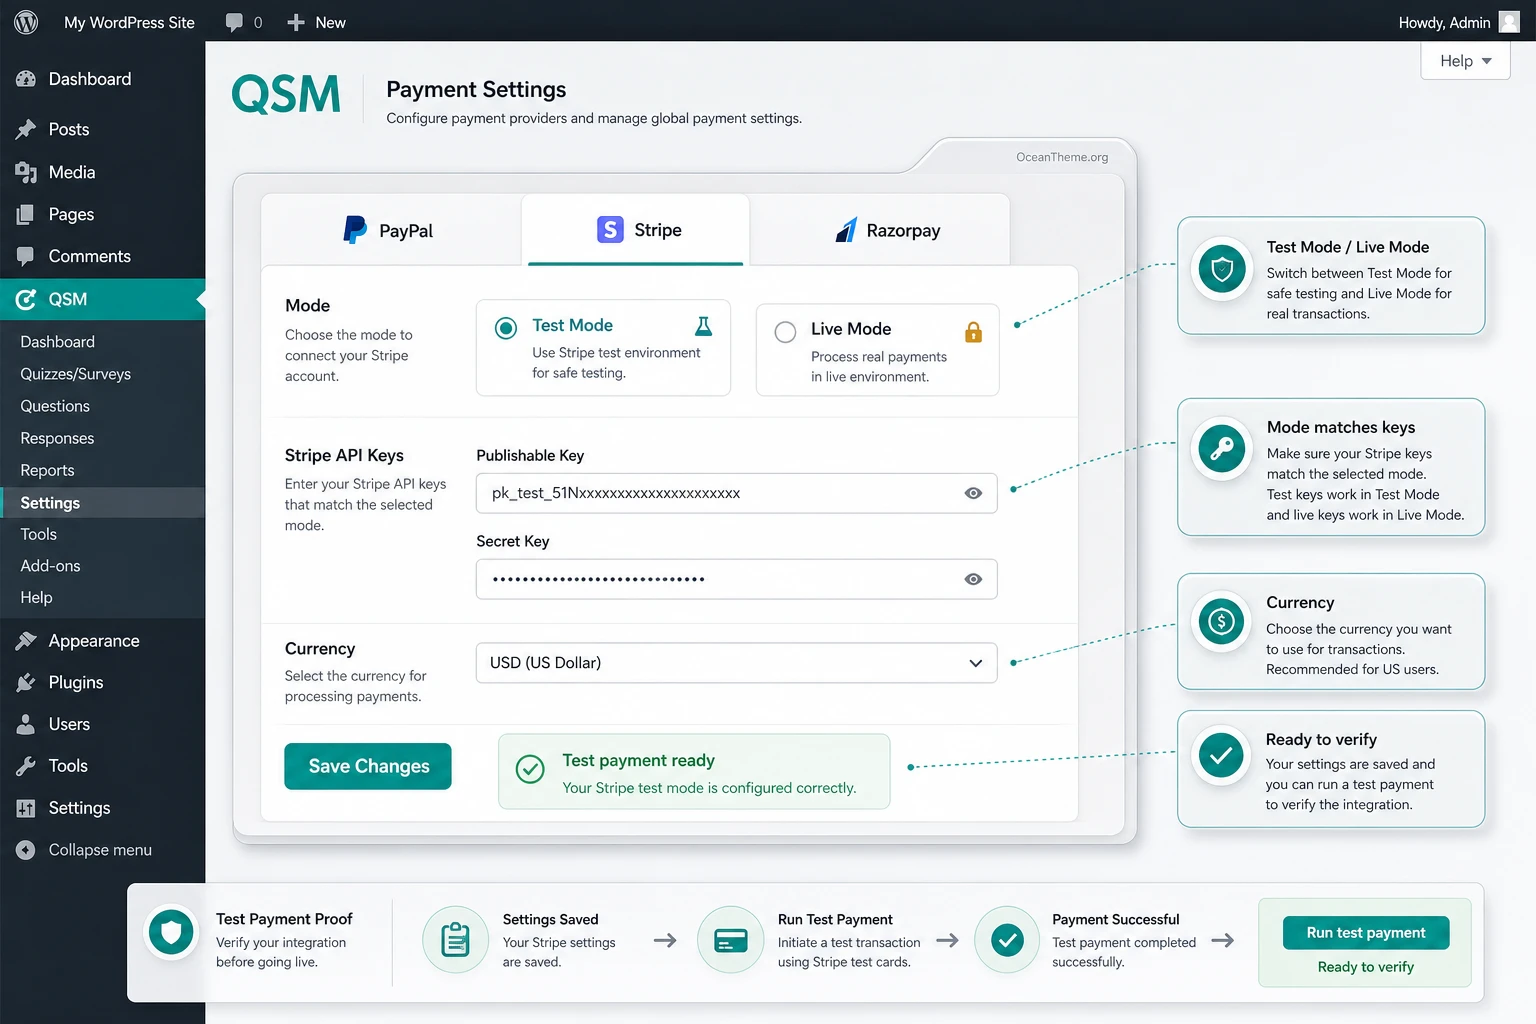
Task: Open the Plugins sidebar menu
Action: (76, 682)
